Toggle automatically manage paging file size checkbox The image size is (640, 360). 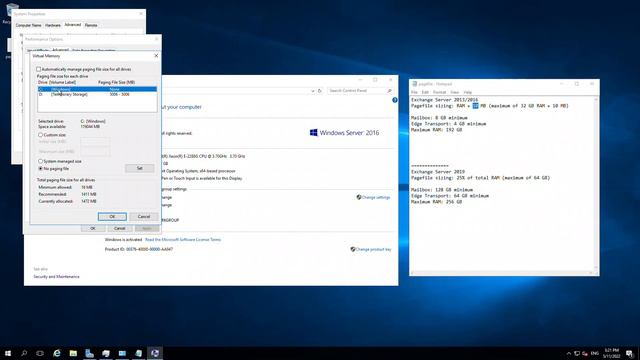coord(39,69)
